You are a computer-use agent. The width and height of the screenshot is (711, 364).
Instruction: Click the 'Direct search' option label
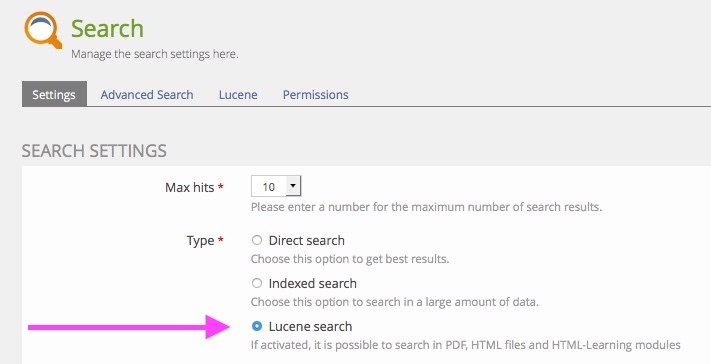coord(307,240)
